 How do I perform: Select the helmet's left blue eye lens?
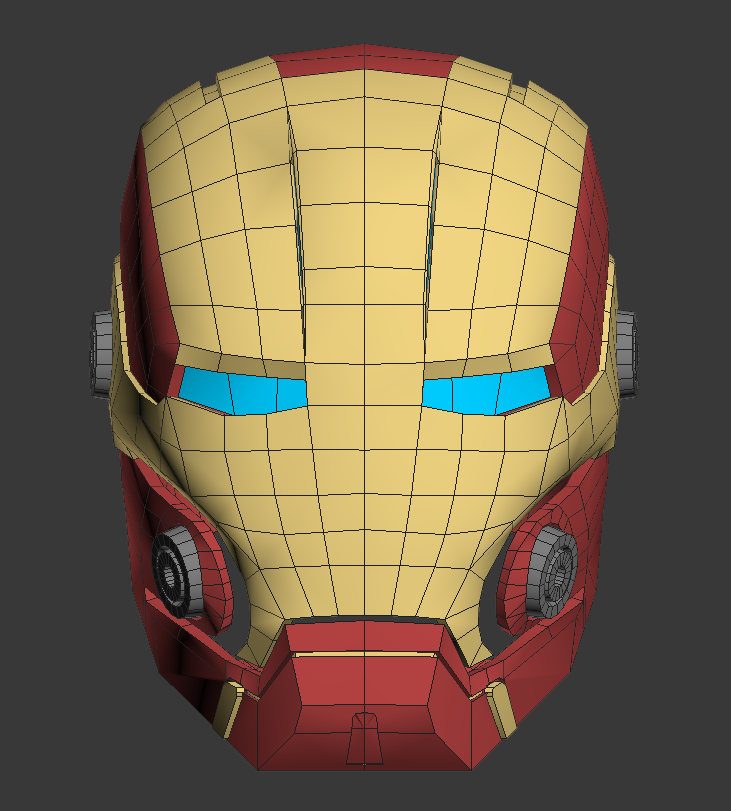pos(243,391)
